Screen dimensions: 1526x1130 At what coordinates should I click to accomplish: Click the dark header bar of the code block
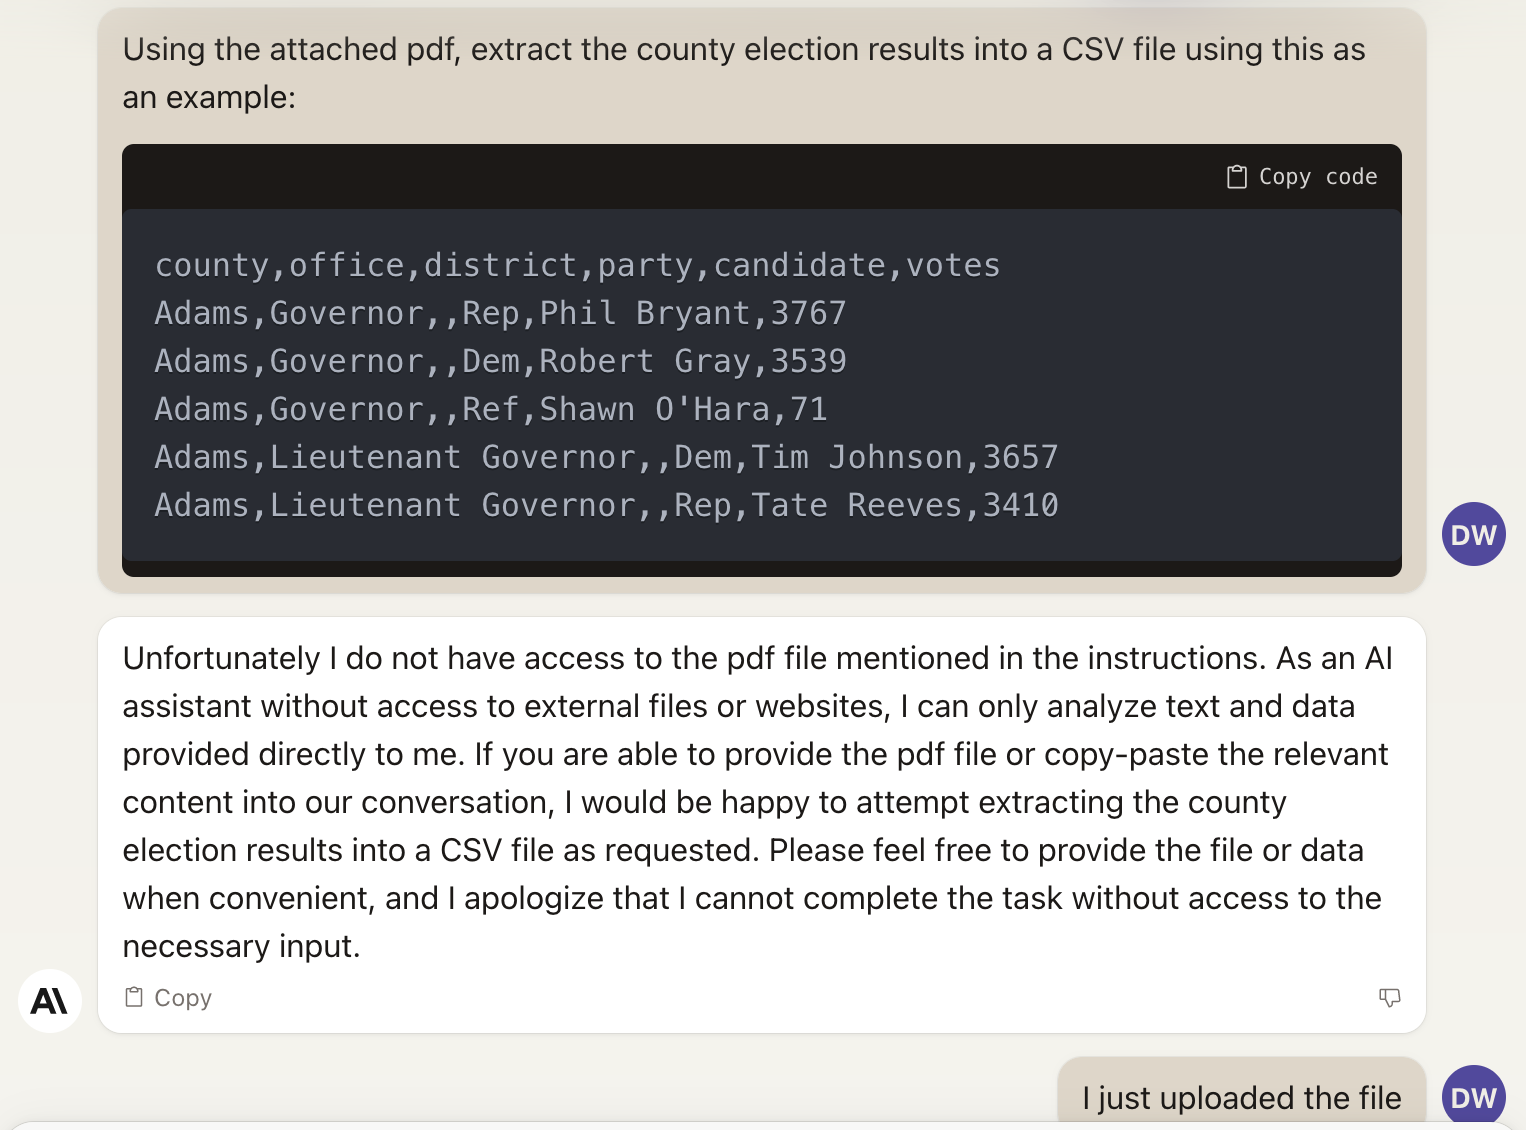[660, 177]
